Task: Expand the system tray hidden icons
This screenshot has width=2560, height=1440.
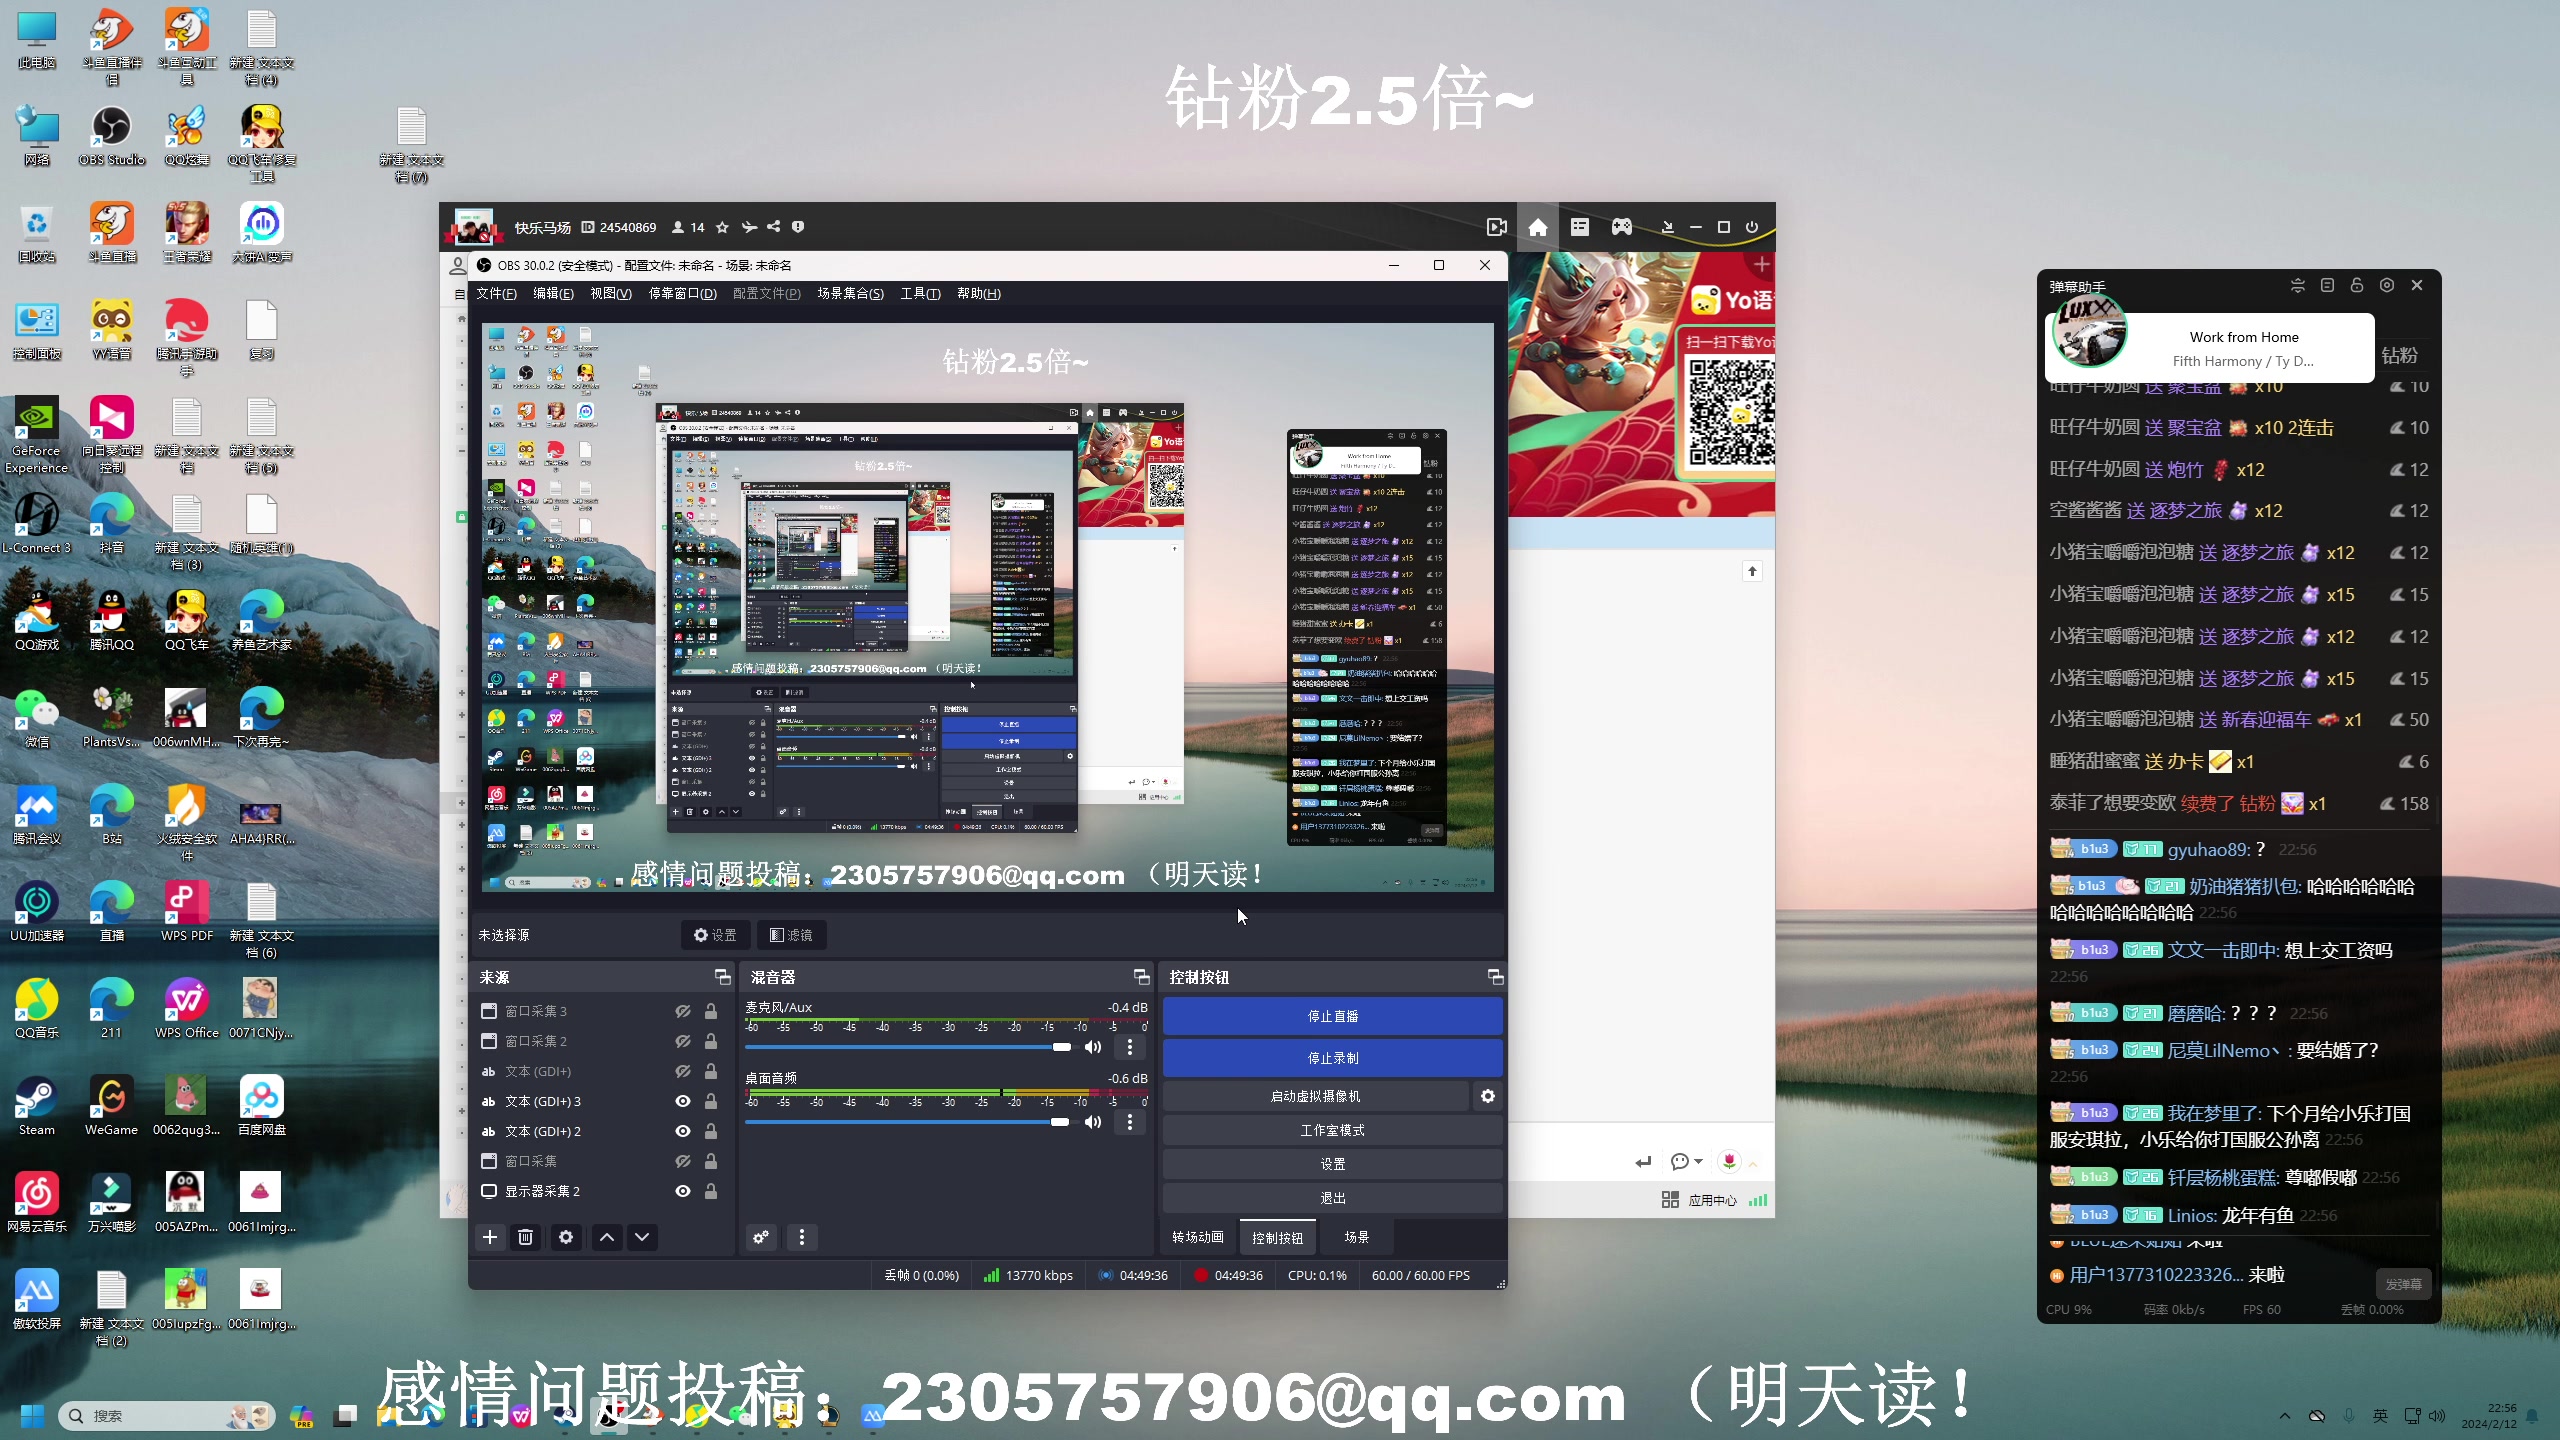Action: [2284, 1415]
